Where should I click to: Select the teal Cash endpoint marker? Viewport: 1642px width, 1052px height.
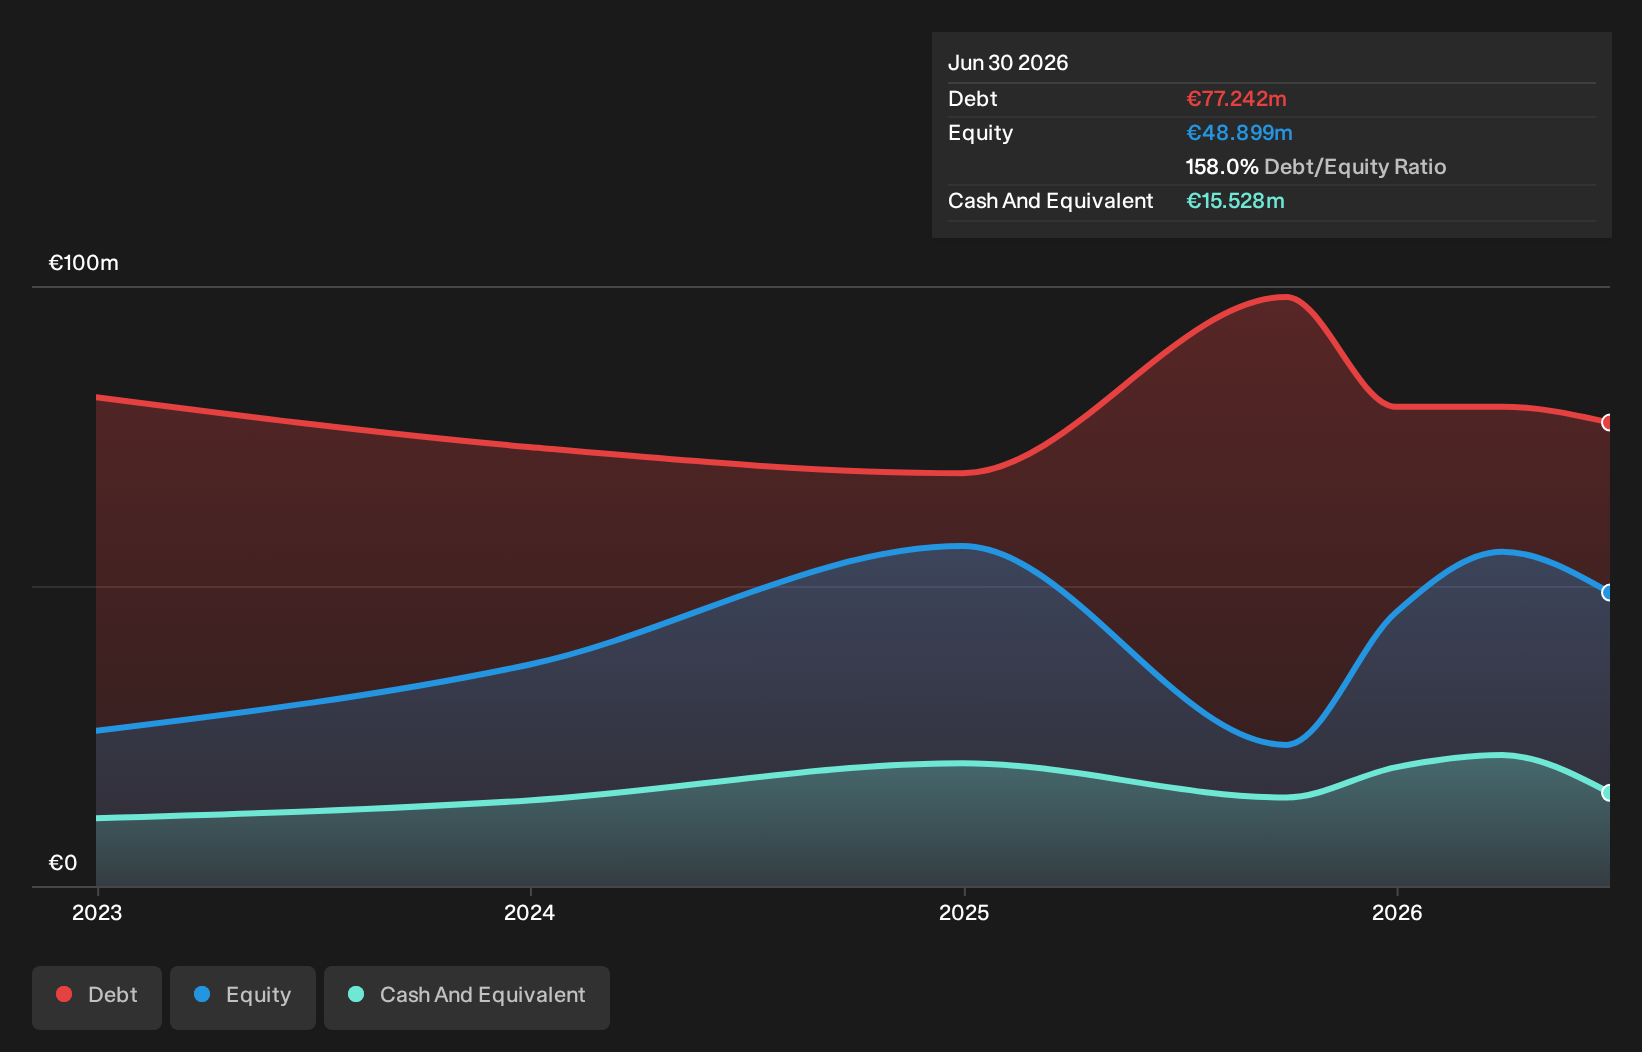[x=1608, y=792]
